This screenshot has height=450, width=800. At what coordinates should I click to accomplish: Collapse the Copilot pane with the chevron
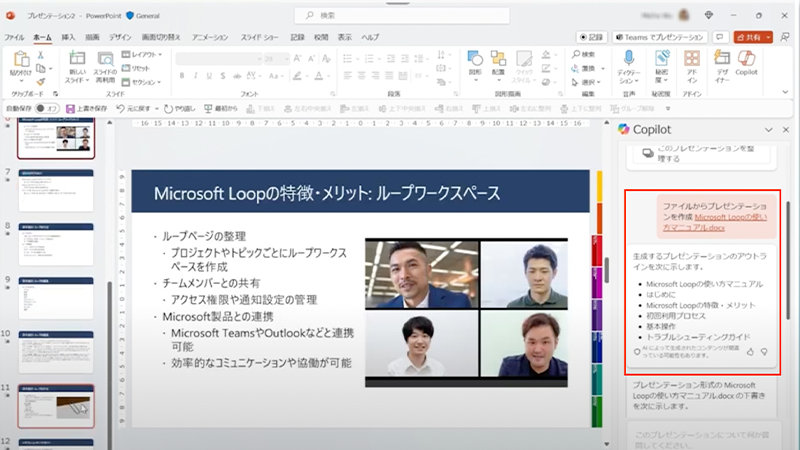coord(768,130)
